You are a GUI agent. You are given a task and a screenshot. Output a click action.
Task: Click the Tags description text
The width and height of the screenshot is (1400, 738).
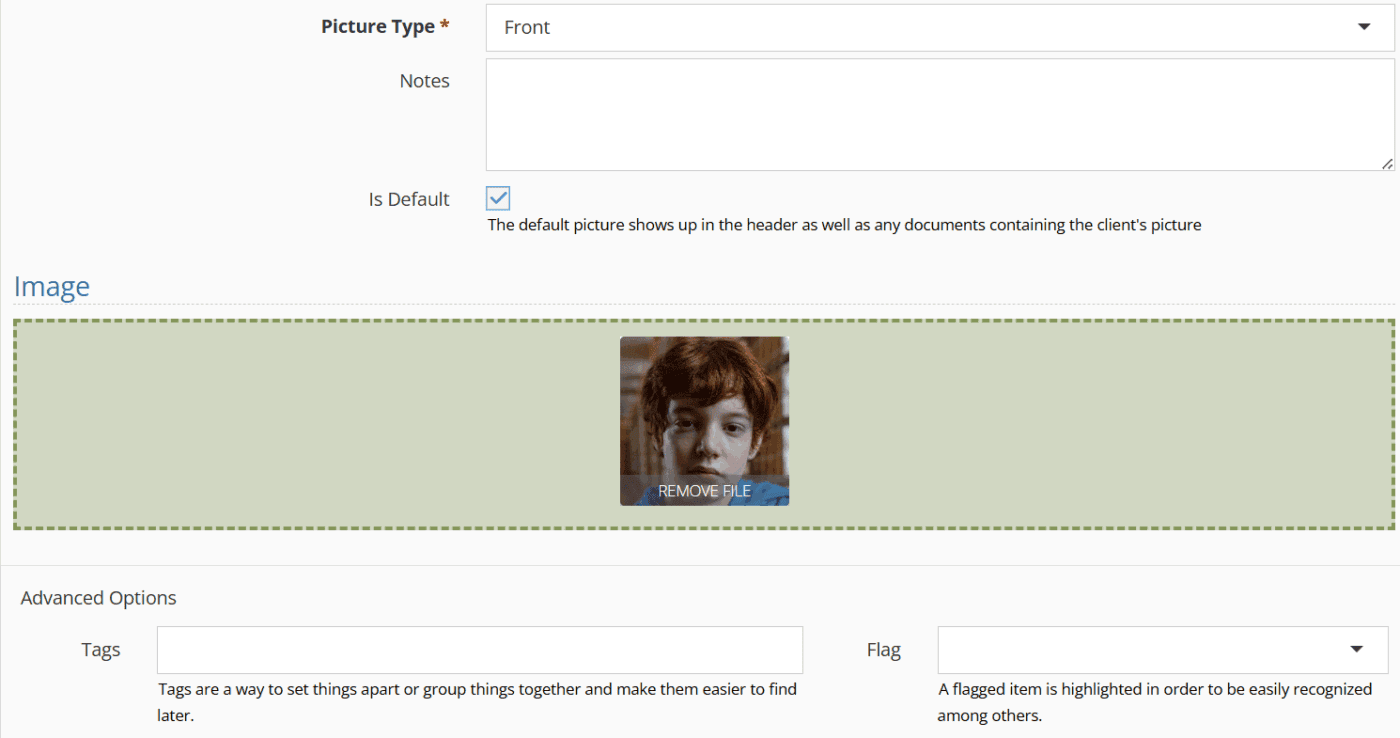coord(478,702)
